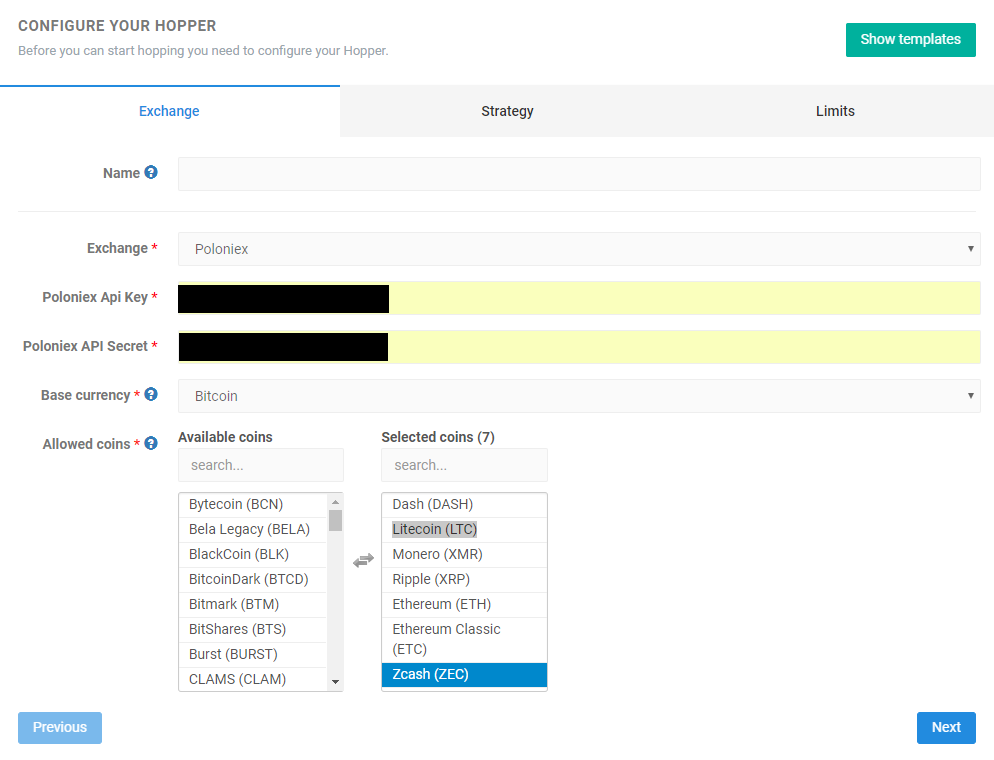Select Zcash (ZEC) in Selected coins
This screenshot has width=994, height=760.
pyautogui.click(x=464, y=675)
